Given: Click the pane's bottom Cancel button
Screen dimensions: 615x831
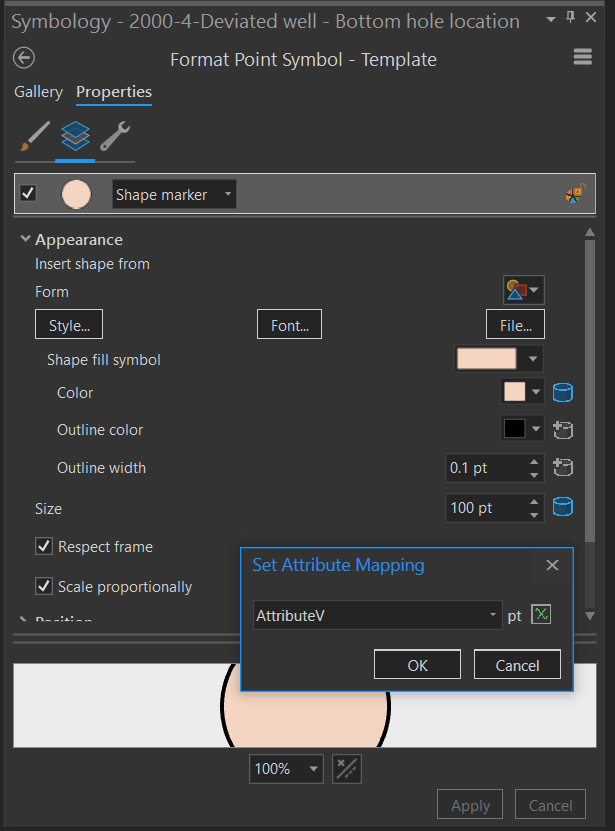Looking at the screenshot, I should 550,805.
